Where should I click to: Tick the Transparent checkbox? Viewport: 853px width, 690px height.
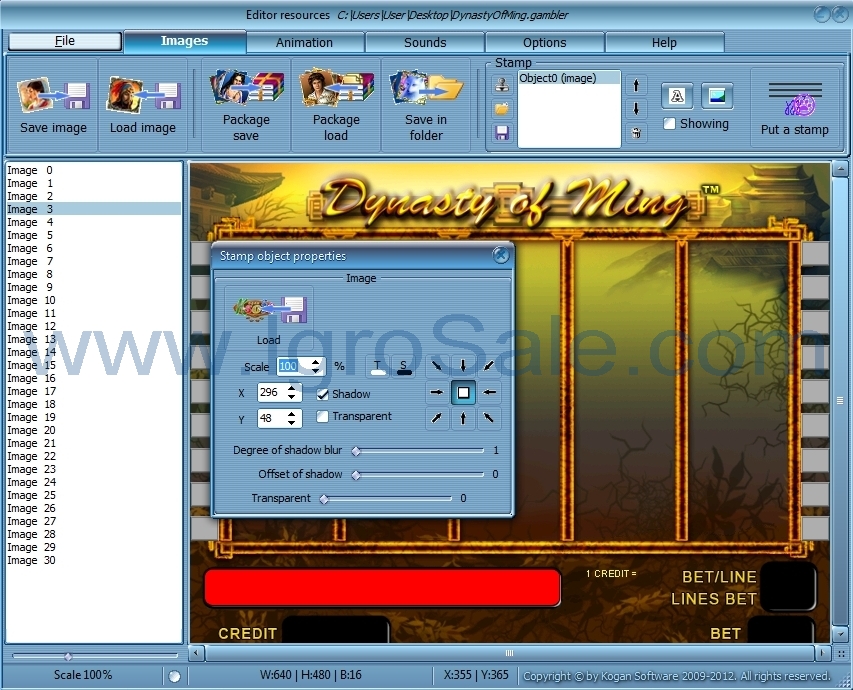pos(323,416)
